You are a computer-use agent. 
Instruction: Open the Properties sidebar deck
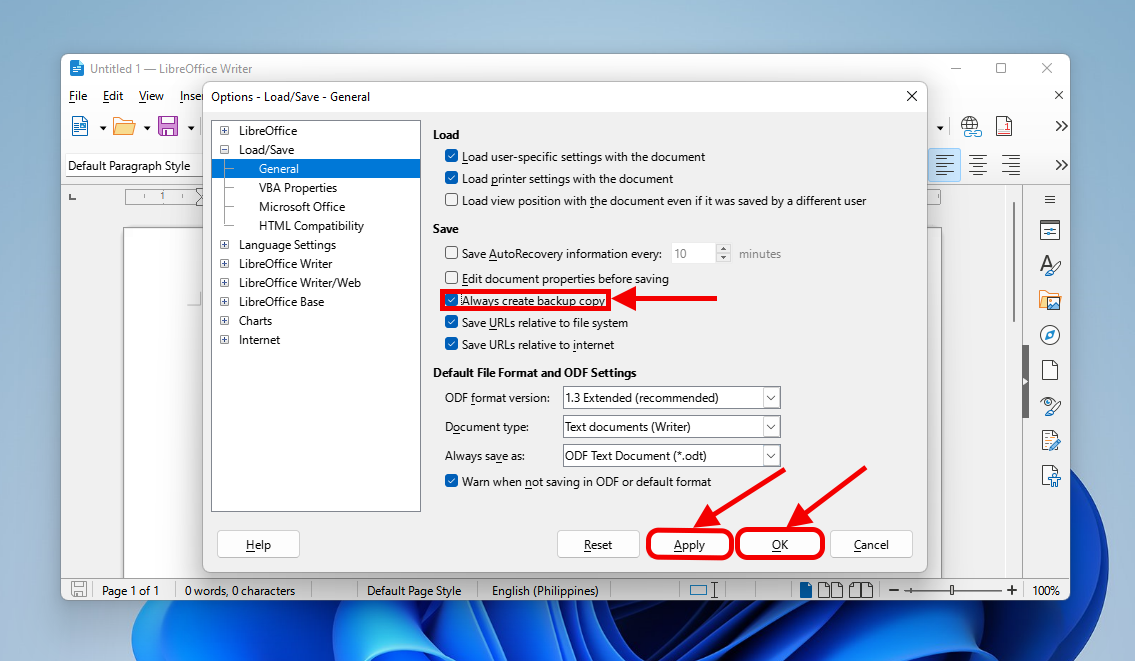coord(1050,230)
